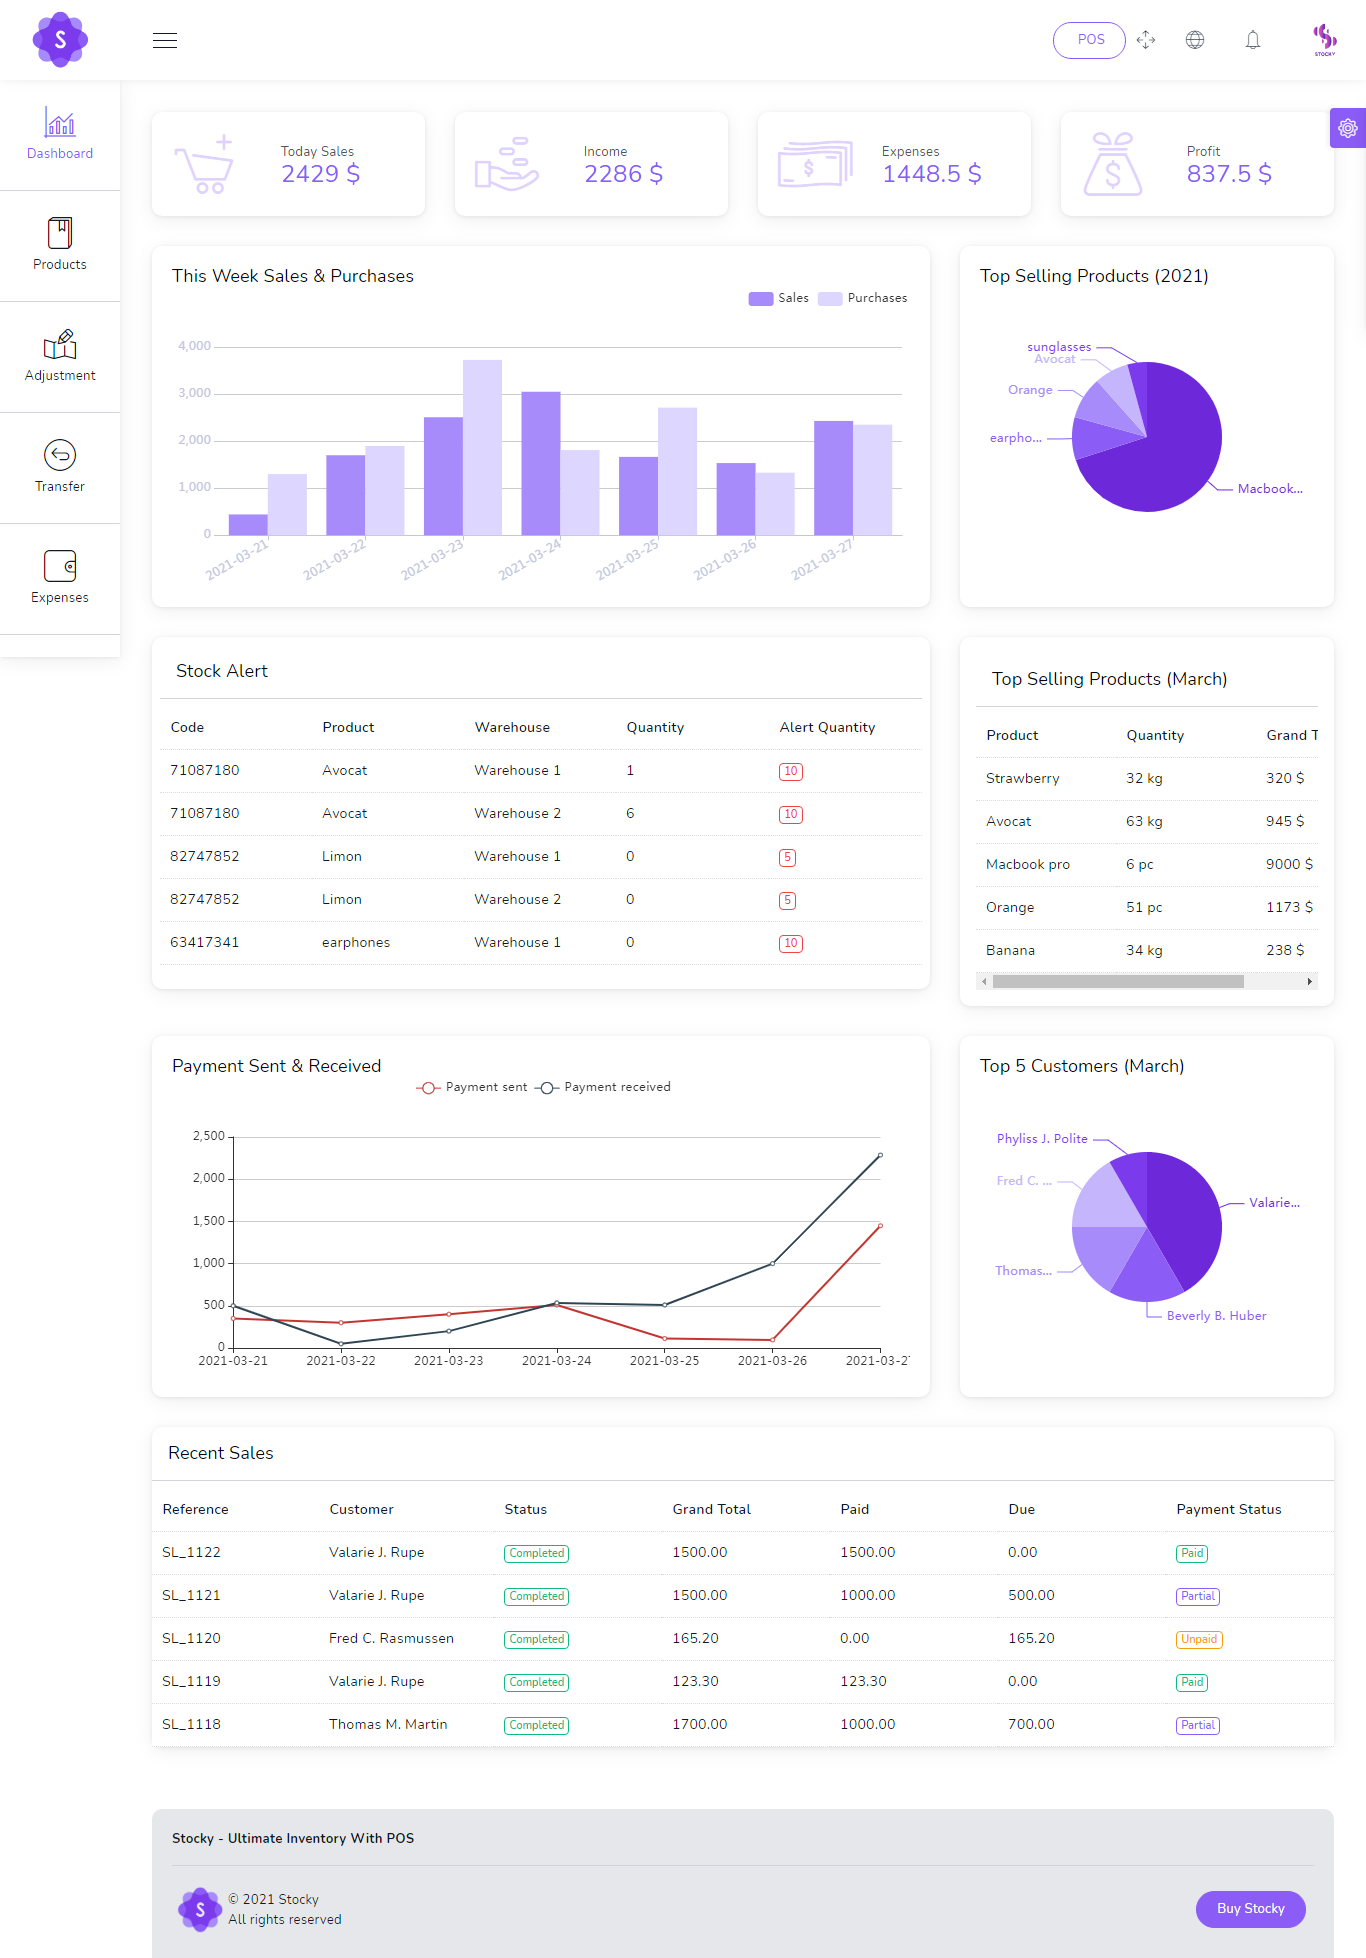1366x1958 pixels.
Task: Select Dashboard in the sidebar
Action: 60,134
